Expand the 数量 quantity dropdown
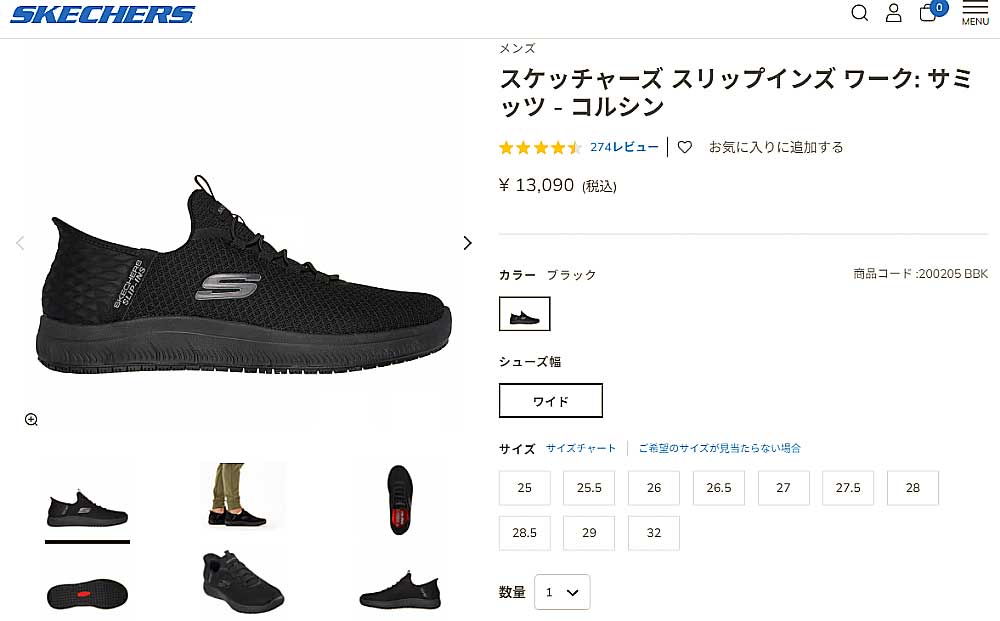 tap(562, 592)
